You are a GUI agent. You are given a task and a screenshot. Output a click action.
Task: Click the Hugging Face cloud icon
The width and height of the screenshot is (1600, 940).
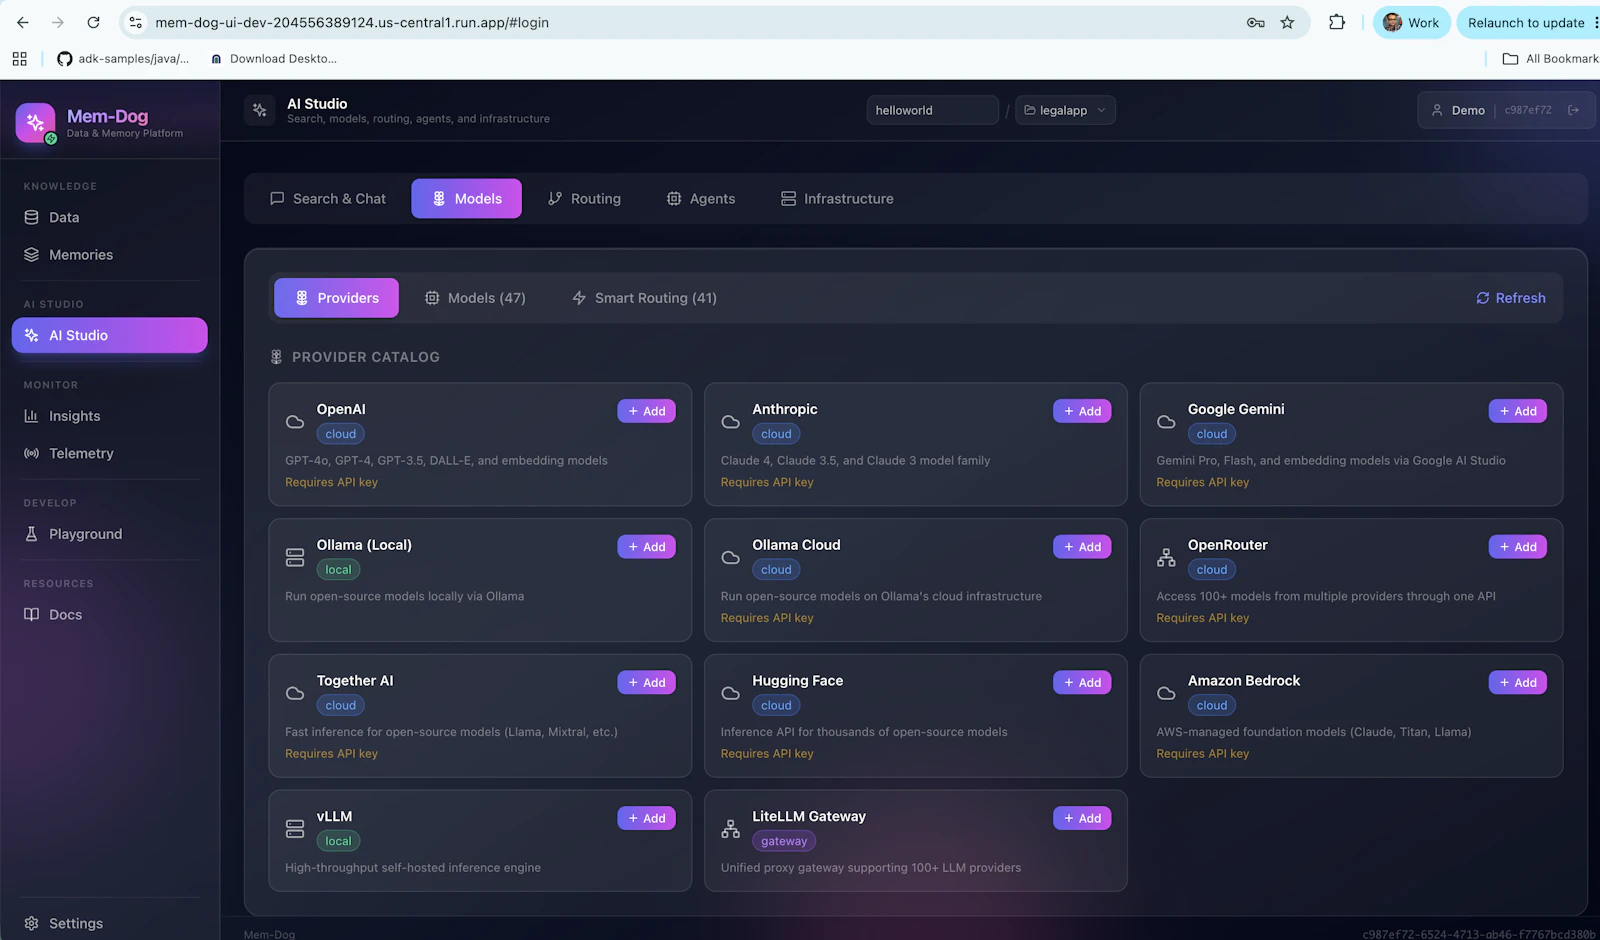coord(731,693)
